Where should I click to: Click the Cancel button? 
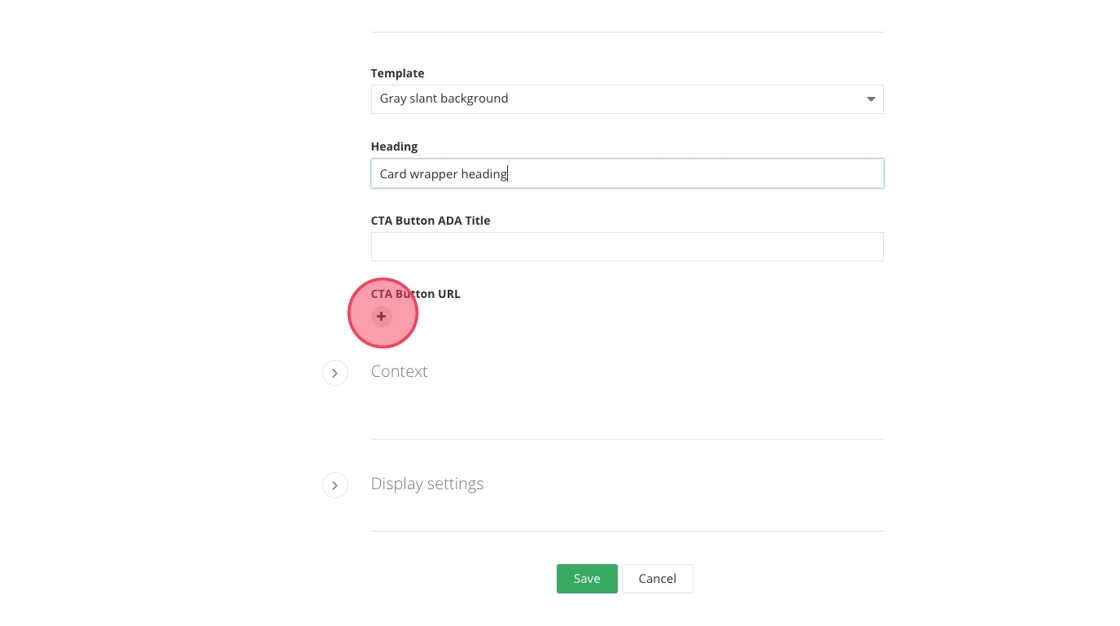657,579
